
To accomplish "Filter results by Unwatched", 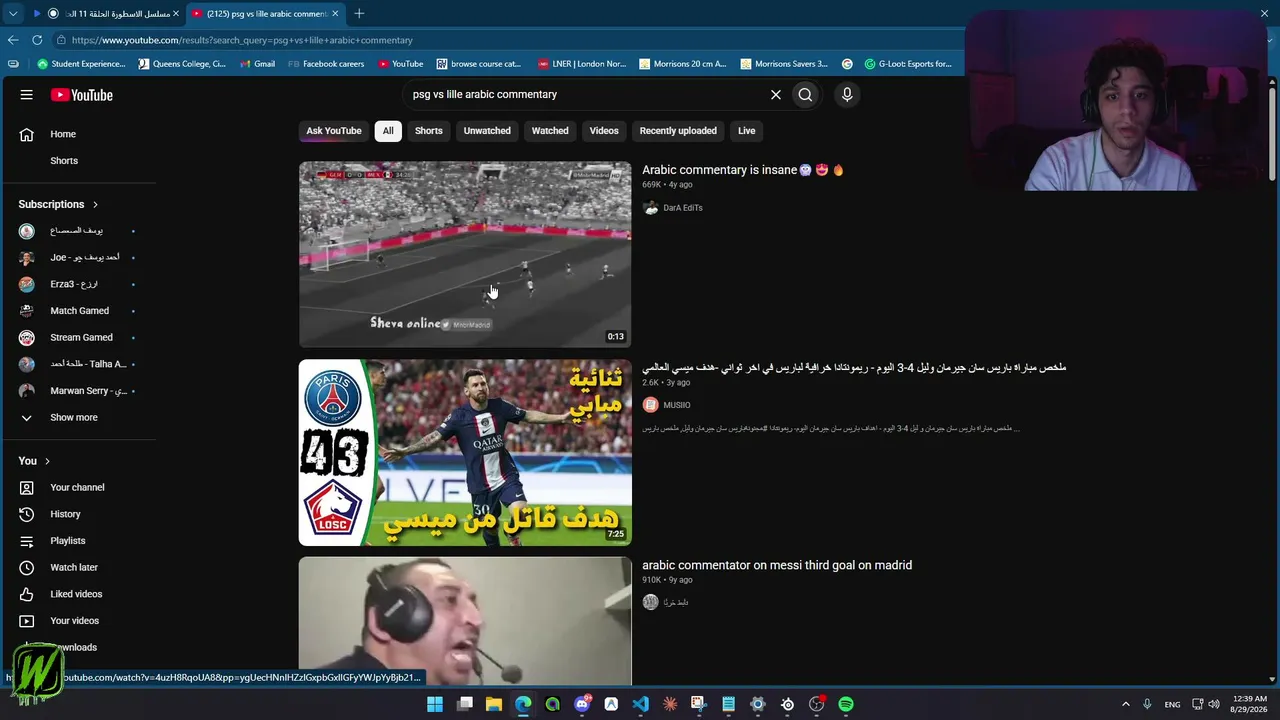I will point(487,131).
